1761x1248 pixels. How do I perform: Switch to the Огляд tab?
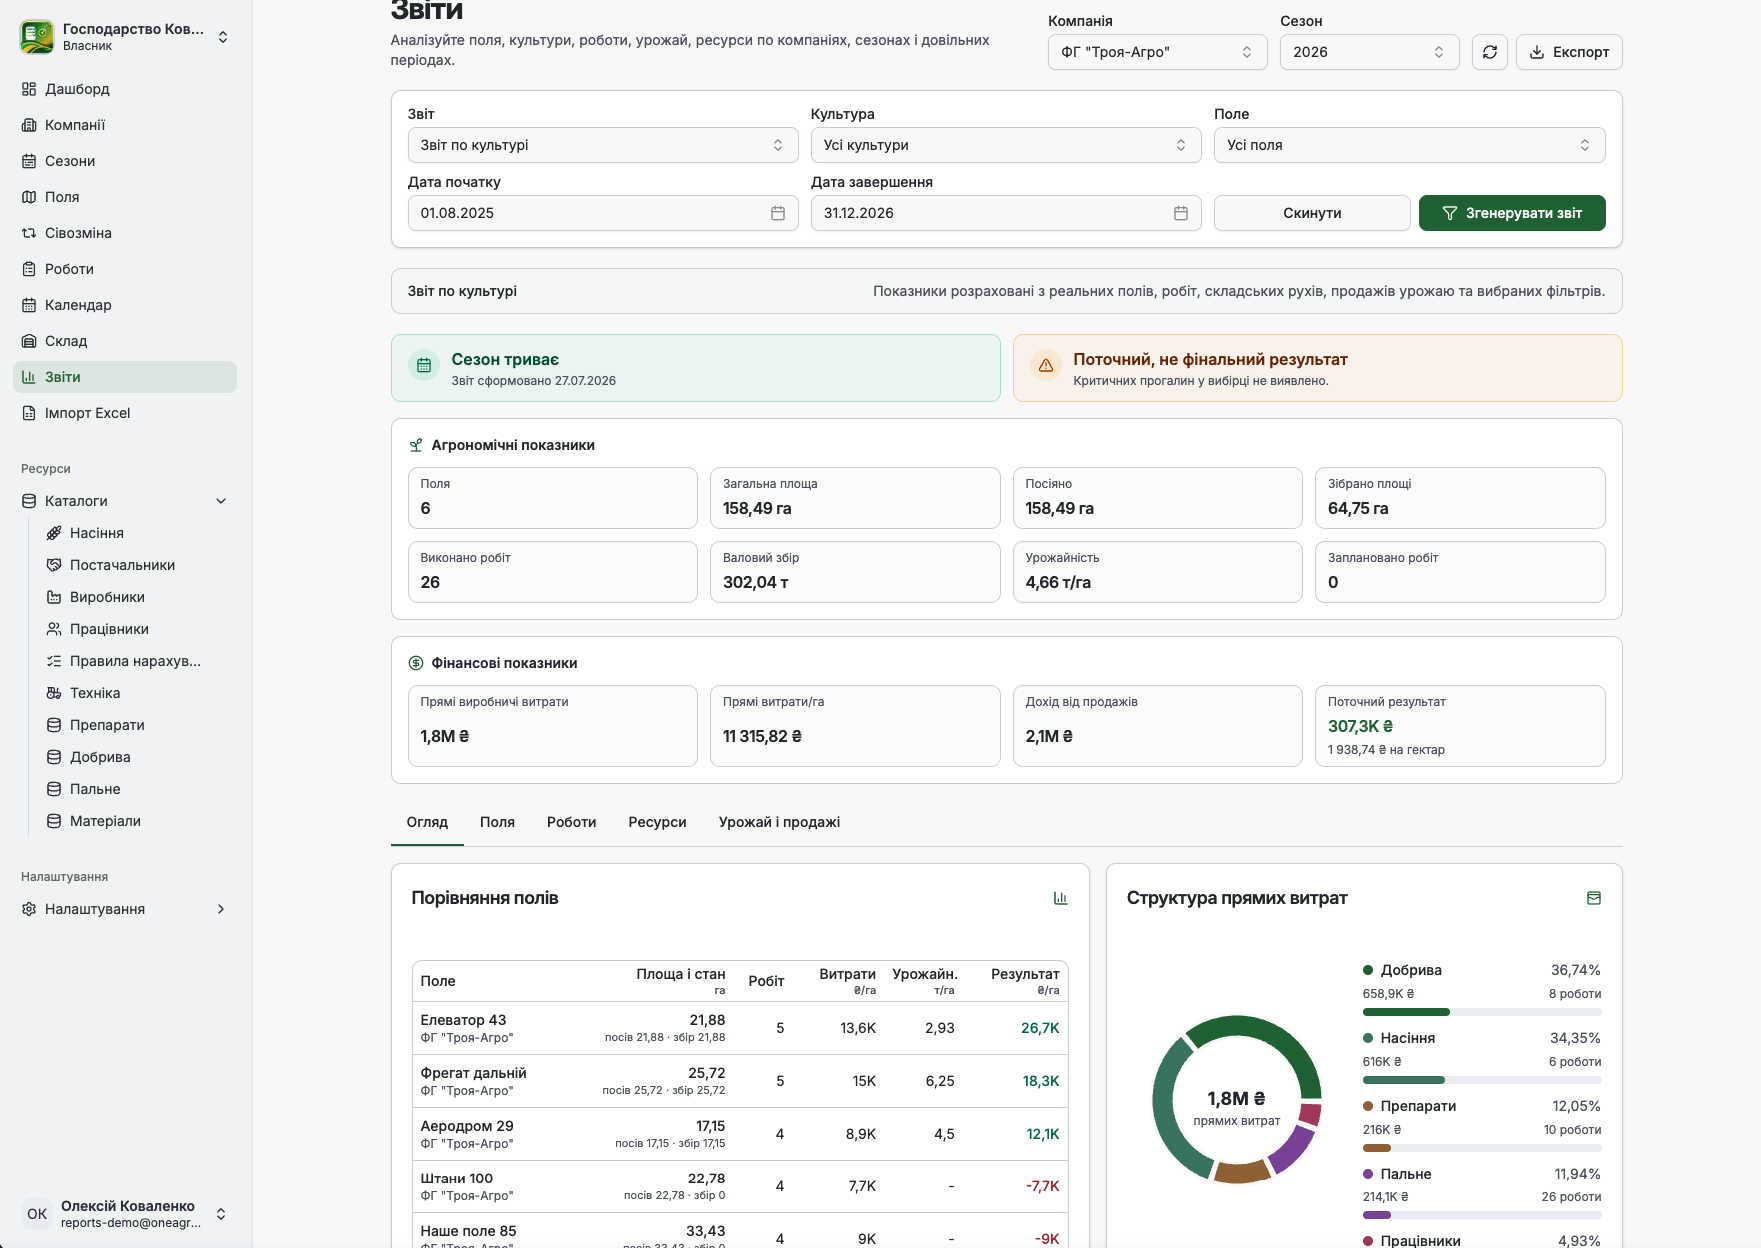point(427,822)
